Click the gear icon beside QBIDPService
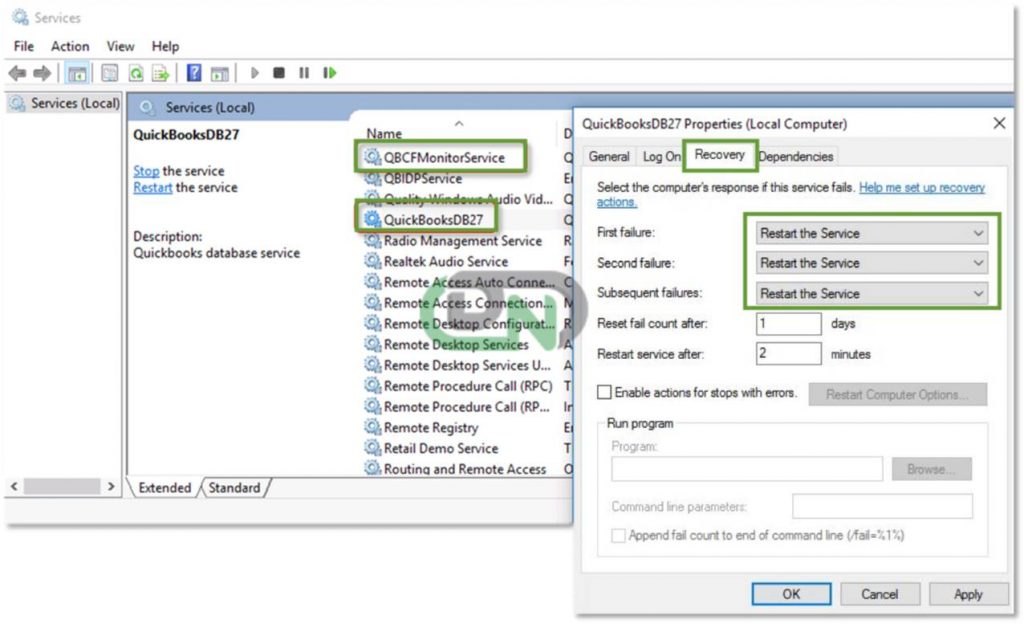This screenshot has width=1024, height=624. [x=372, y=178]
